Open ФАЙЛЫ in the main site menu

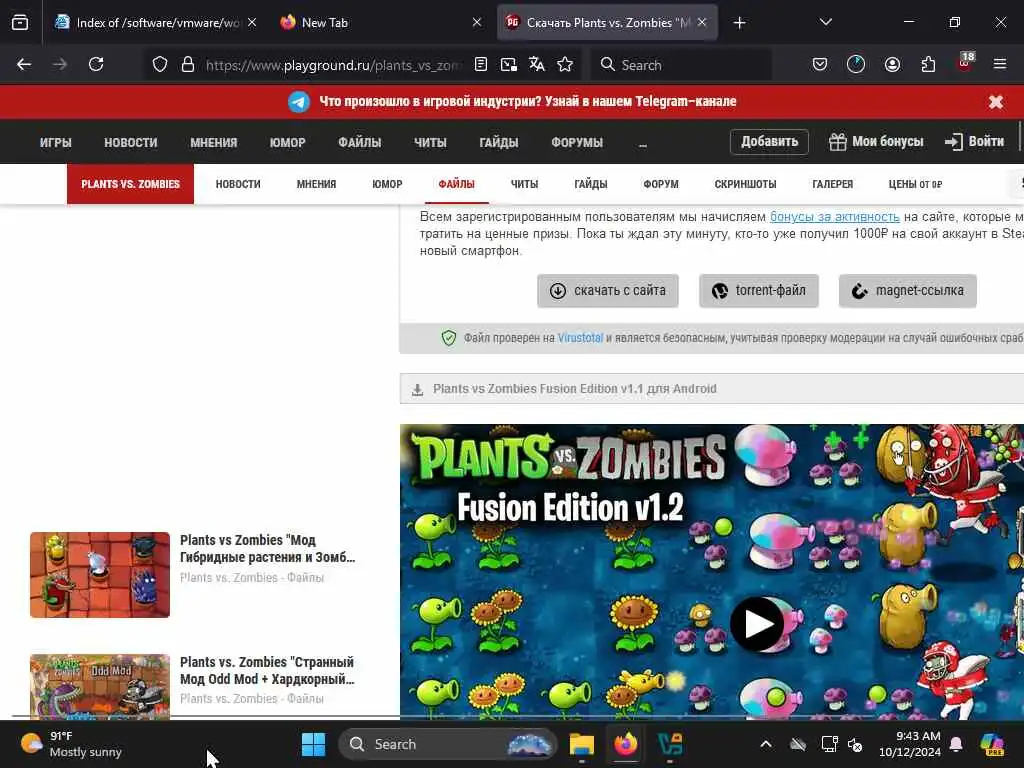[360, 142]
